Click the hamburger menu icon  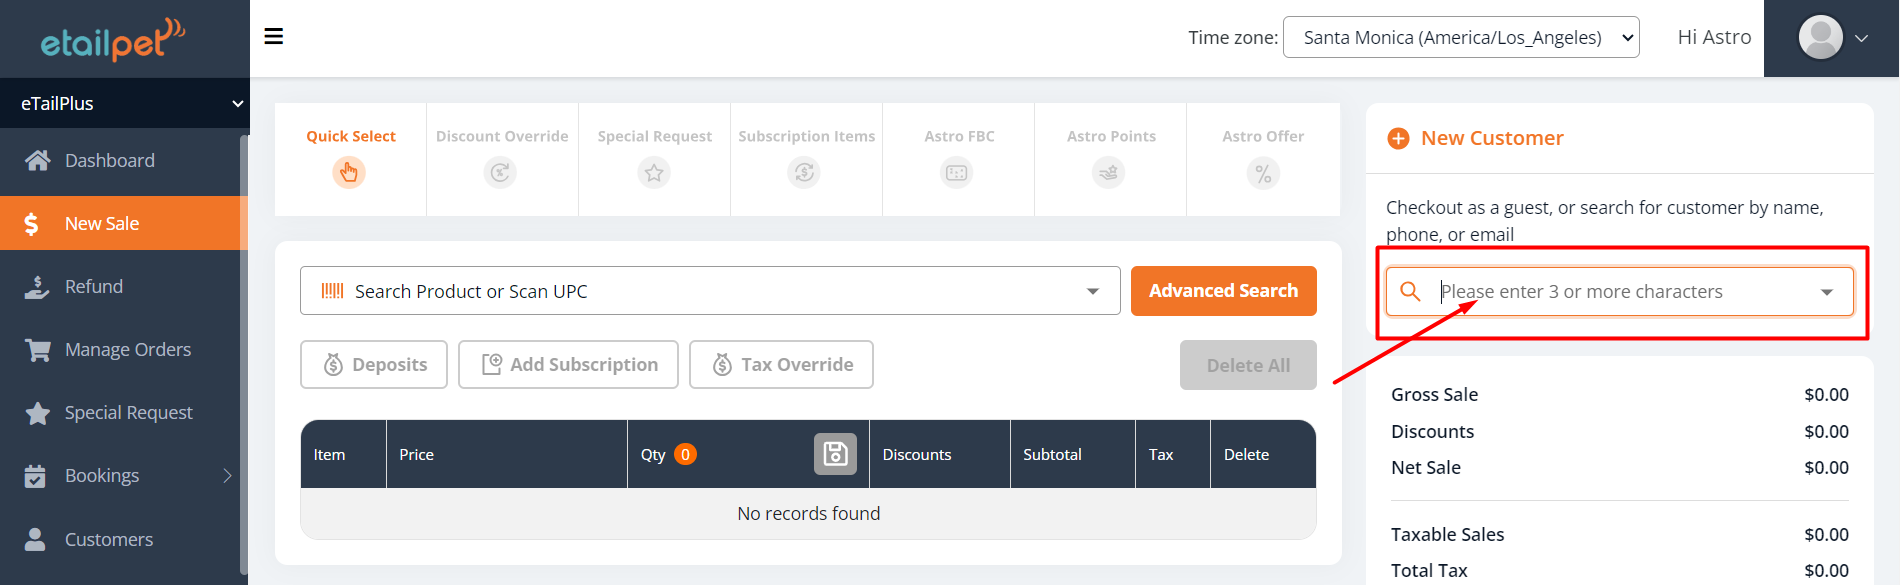click(273, 37)
